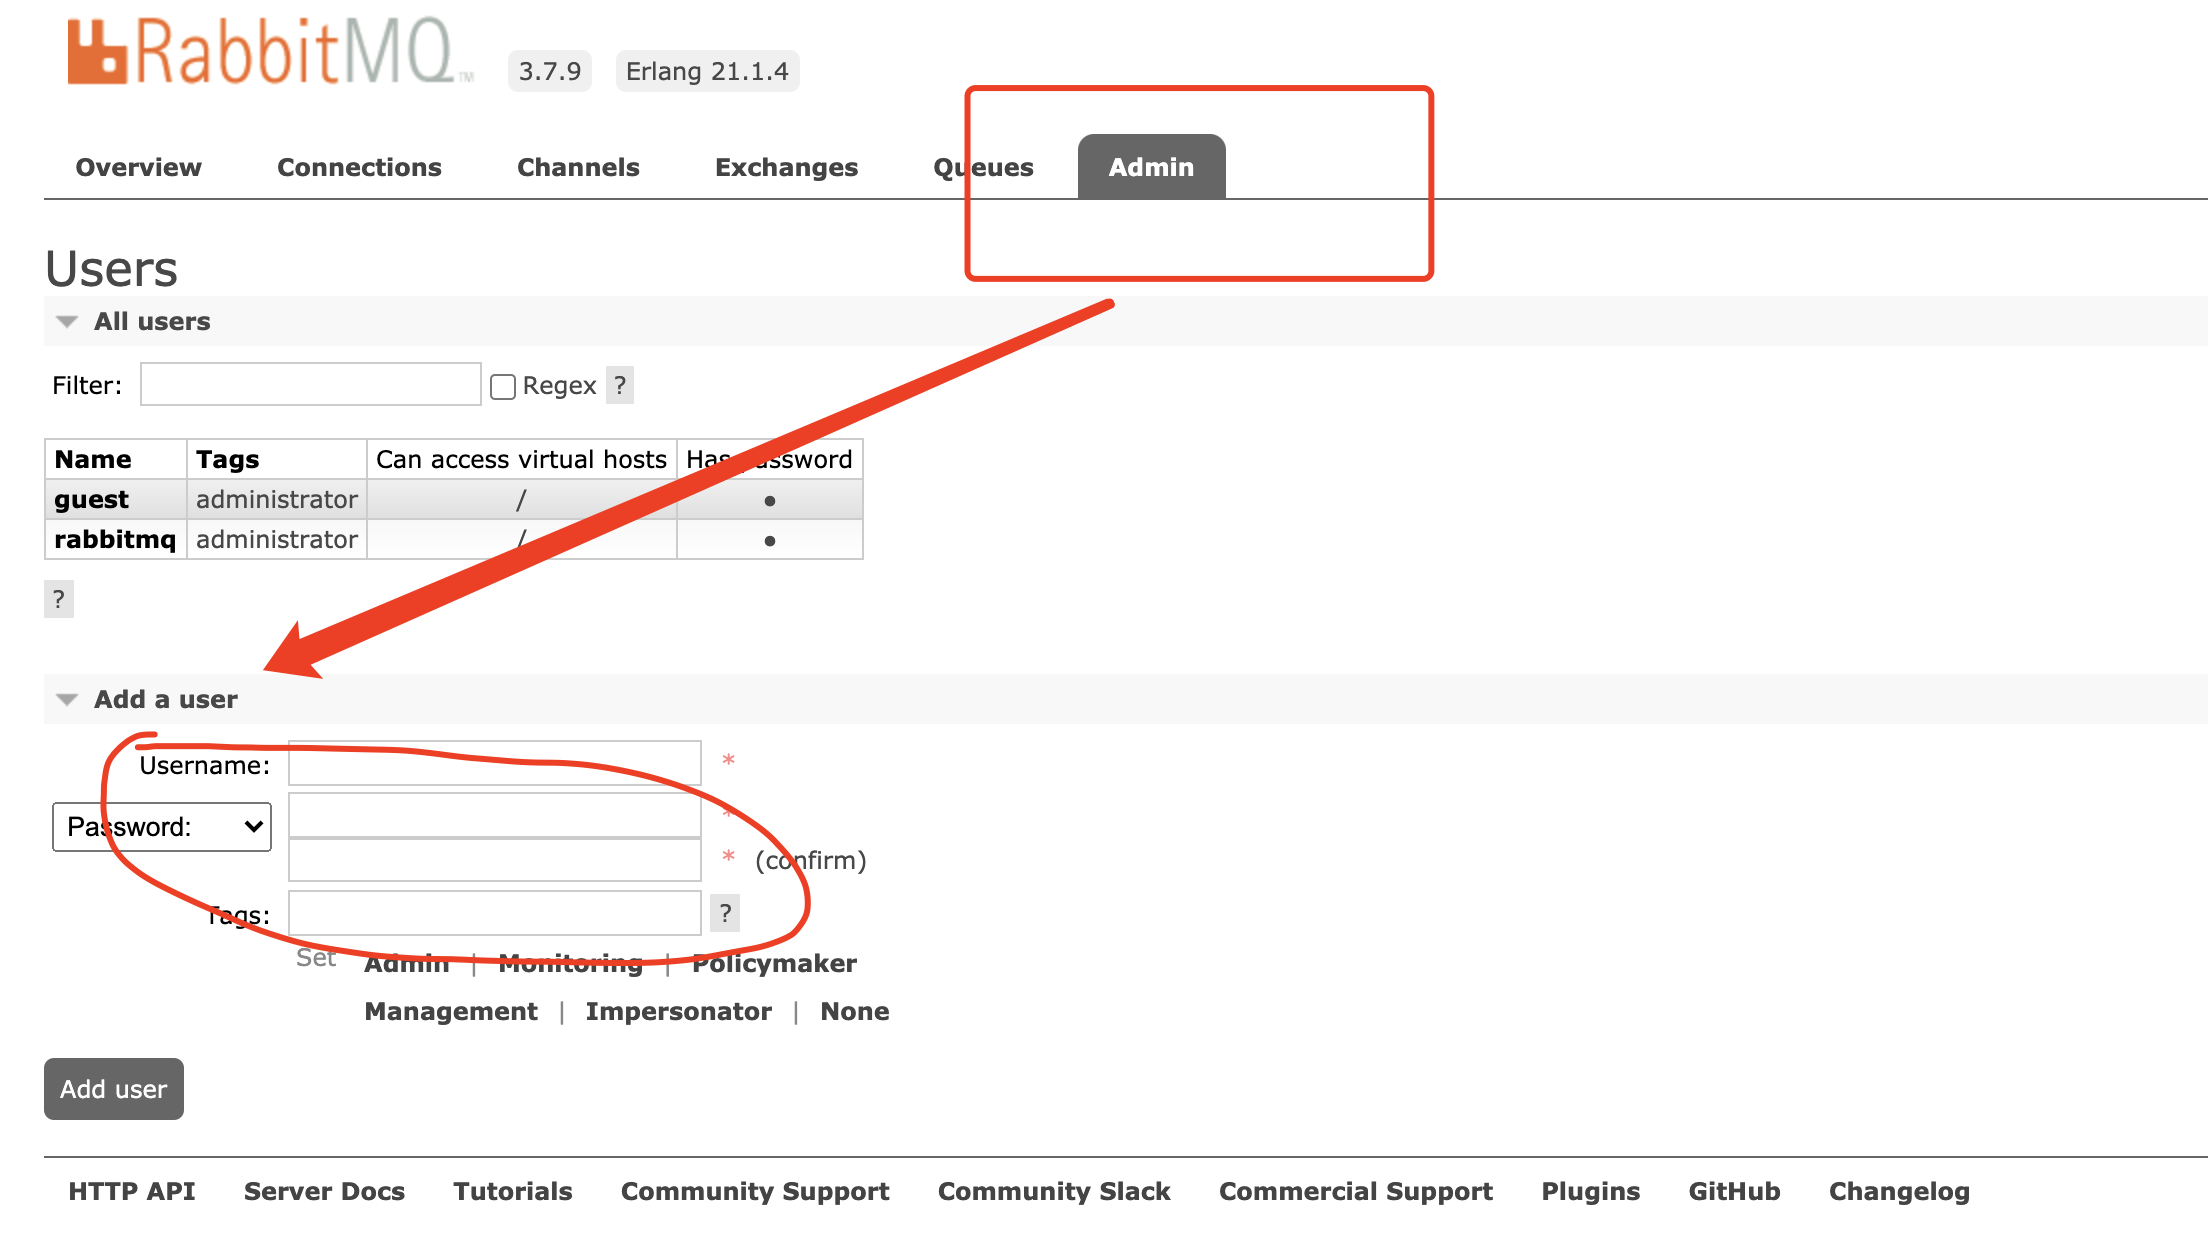Open Server Docs link
This screenshot has width=2208, height=1244.
click(324, 1191)
